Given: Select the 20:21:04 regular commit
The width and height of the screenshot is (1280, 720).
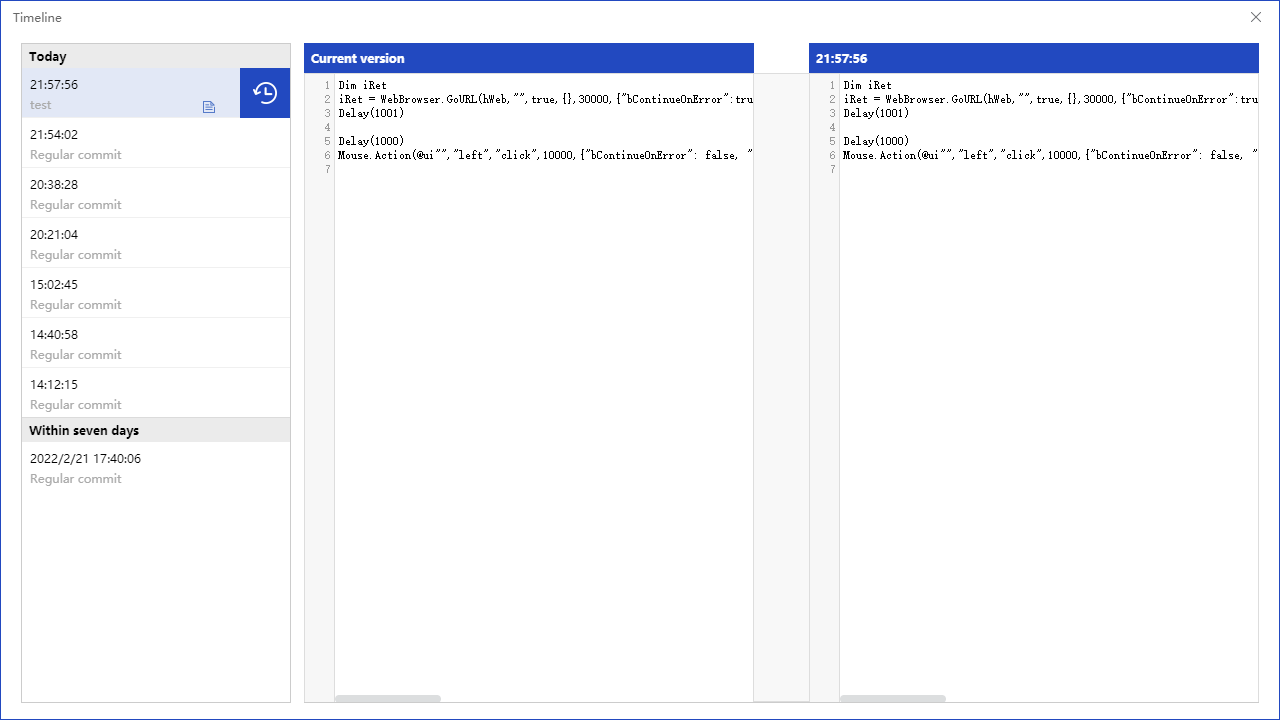Looking at the screenshot, I should 156,243.
